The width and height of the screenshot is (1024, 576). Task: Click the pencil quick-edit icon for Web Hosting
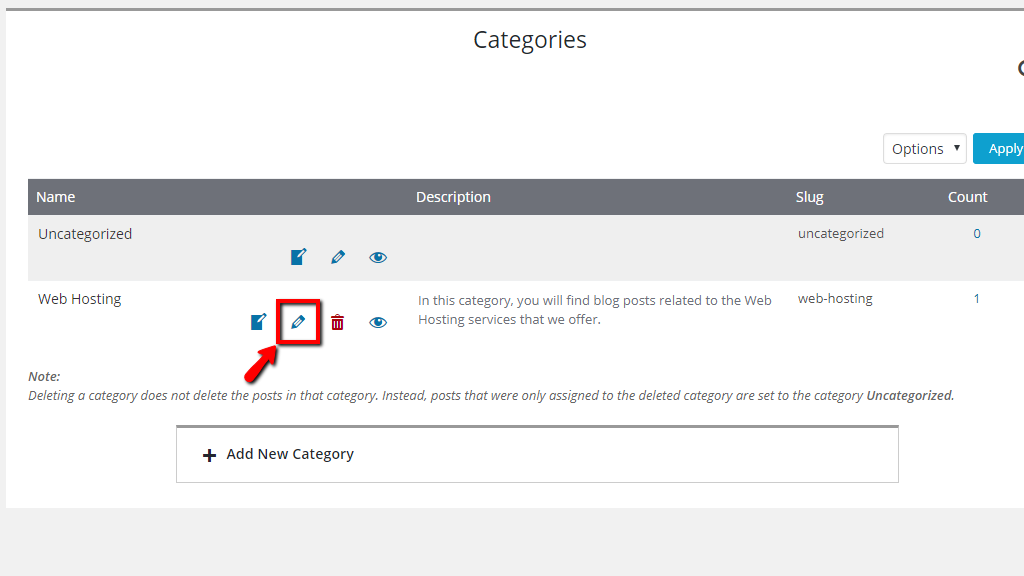pyautogui.click(x=298, y=322)
